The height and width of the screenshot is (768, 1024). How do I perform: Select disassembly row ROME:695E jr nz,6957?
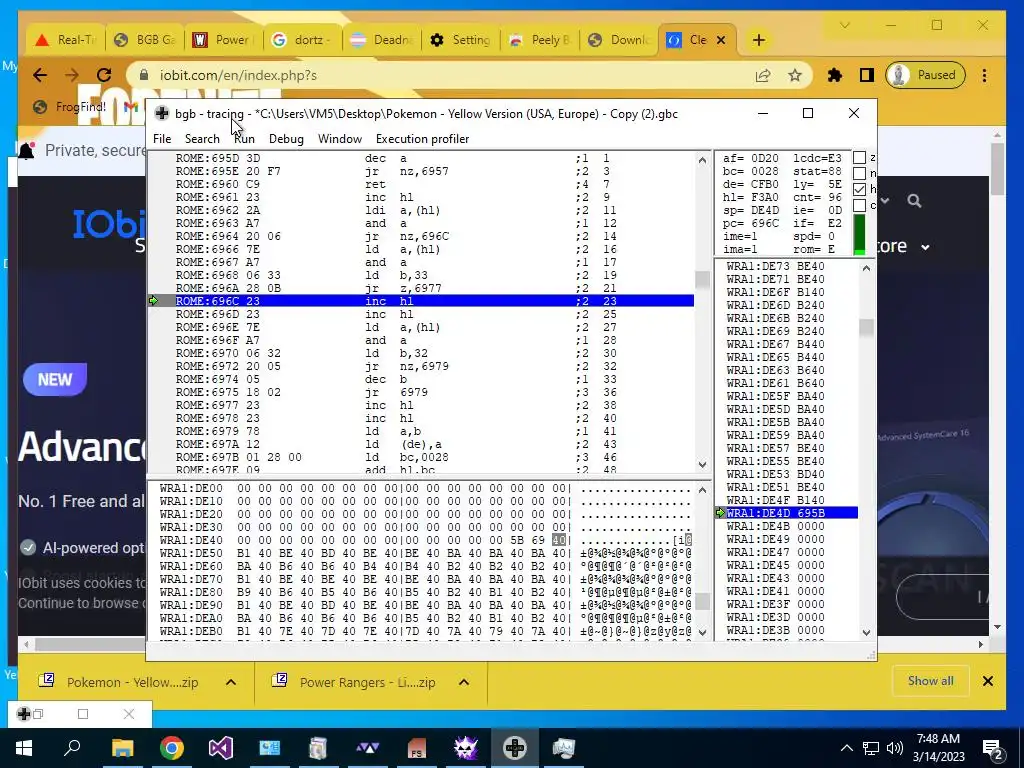tap(434, 171)
